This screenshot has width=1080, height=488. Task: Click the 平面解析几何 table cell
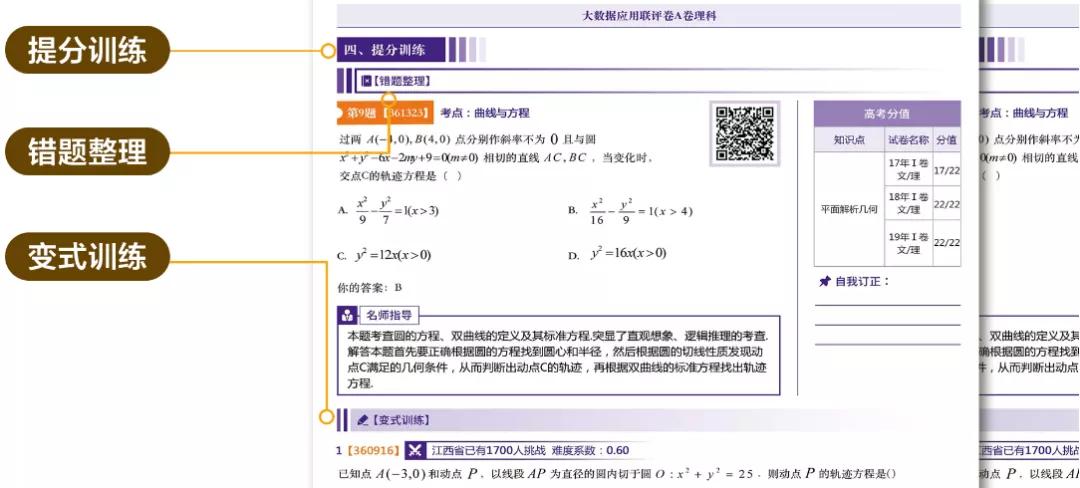849,209
